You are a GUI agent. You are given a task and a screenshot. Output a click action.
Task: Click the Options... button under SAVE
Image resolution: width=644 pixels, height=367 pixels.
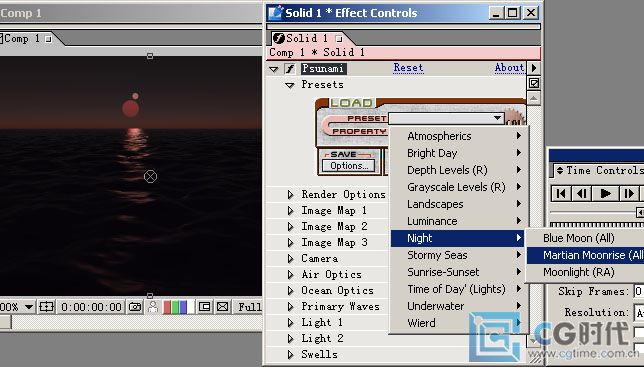(349, 166)
